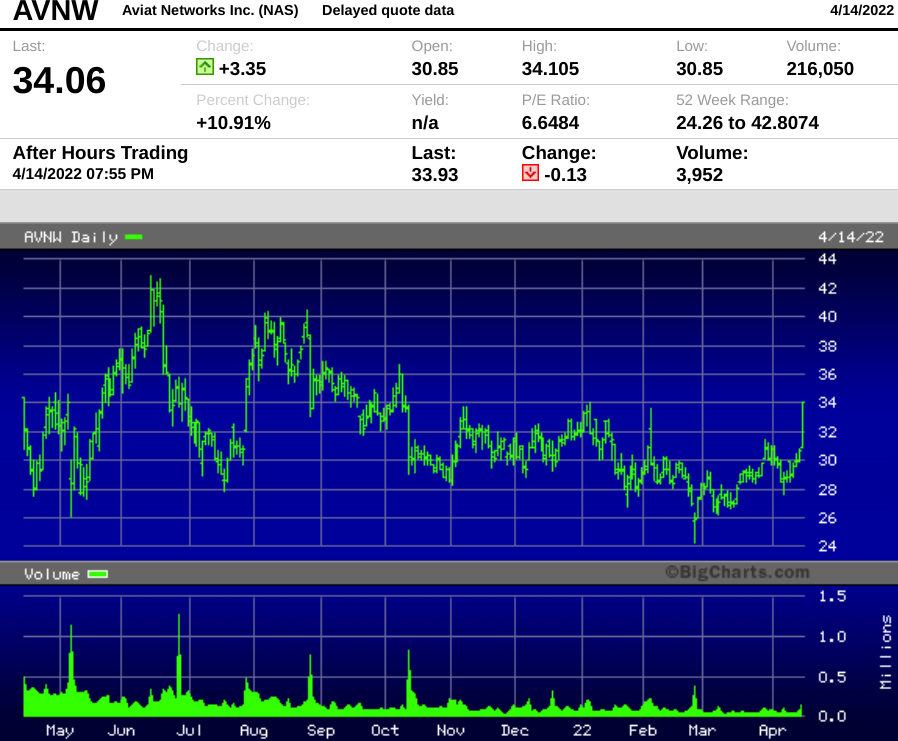The width and height of the screenshot is (898, 741).
Task: Click the volume value 216,050
Action: [x=820, y=69]
